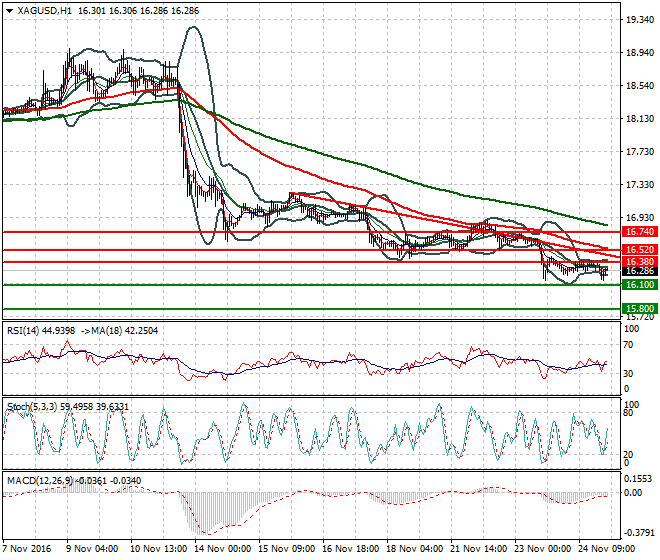The width and height of the screenshot is (660, 560).
Task: Click the 23 Nov 00:00 time label
Action: (542, 549)
